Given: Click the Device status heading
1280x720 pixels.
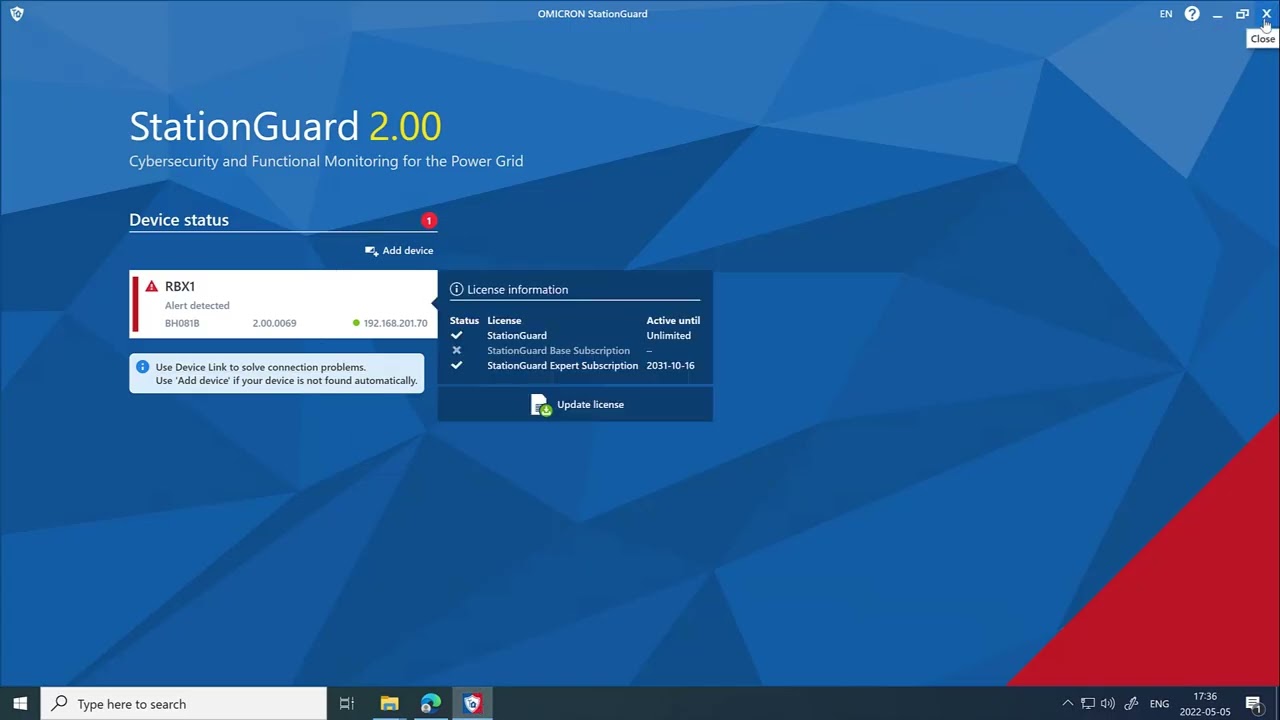Looking at the screenshot, I should 179,220.
